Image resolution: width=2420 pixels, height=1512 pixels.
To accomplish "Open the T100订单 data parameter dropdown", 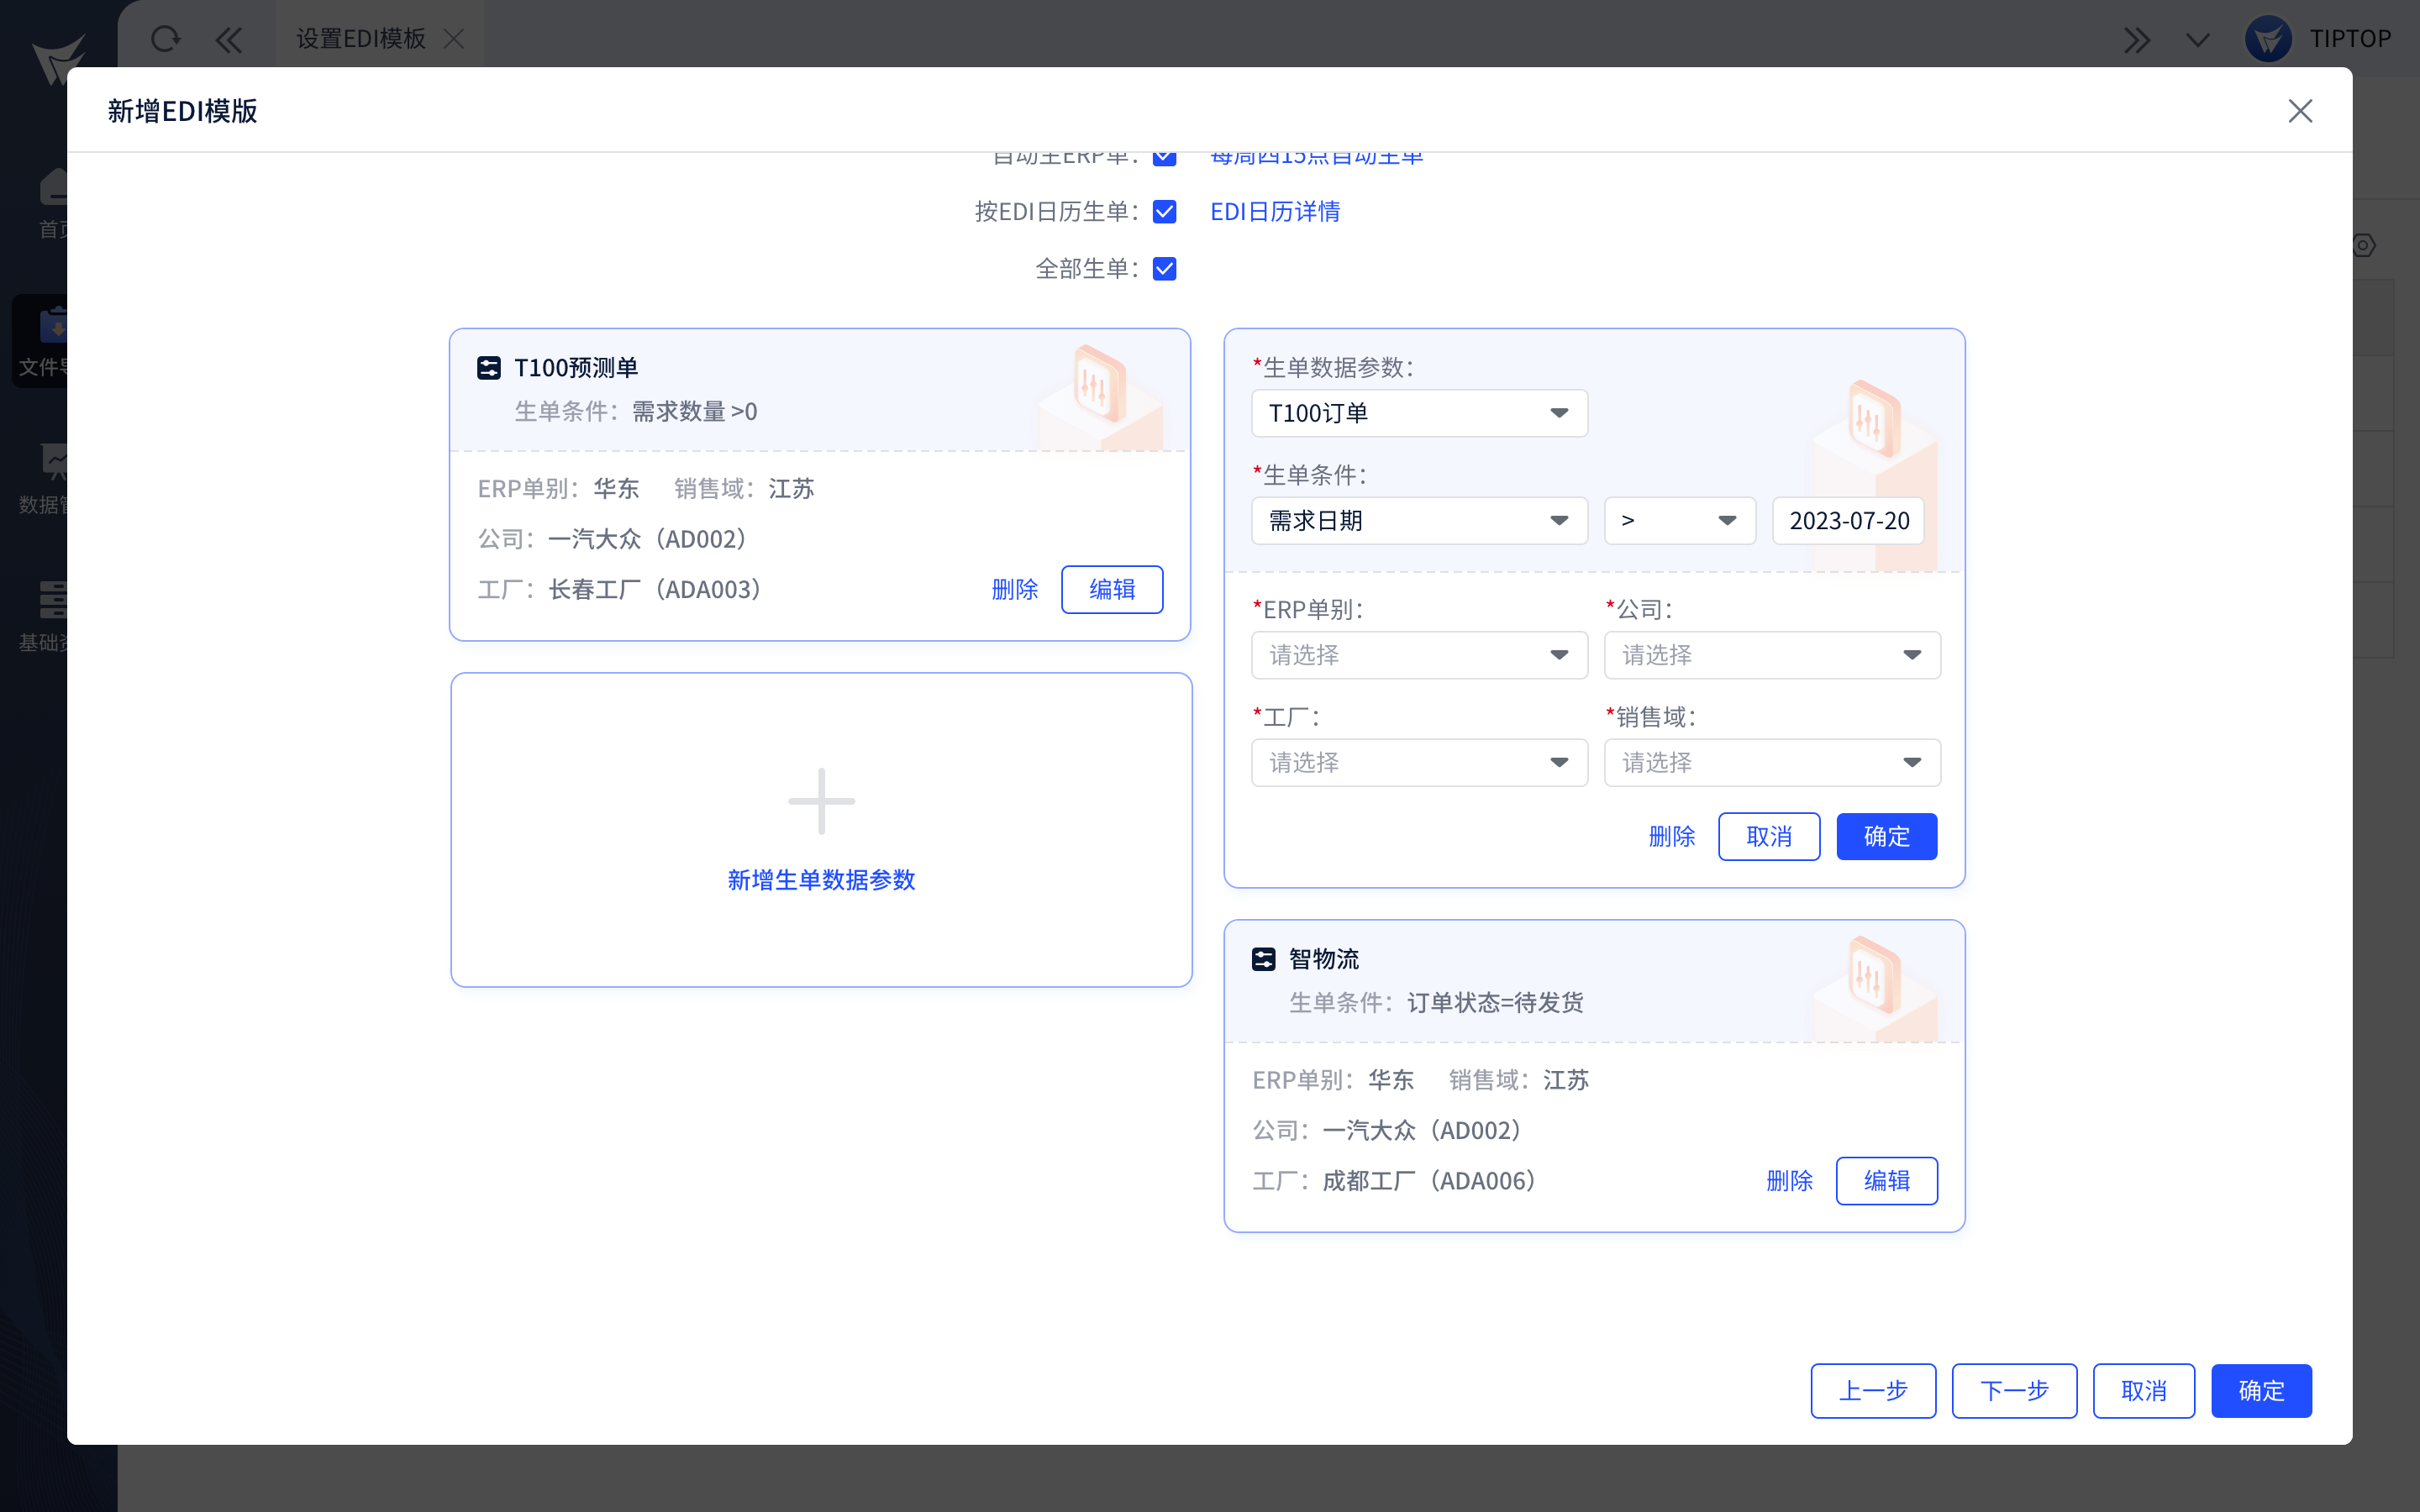I will pos(1418,413).
